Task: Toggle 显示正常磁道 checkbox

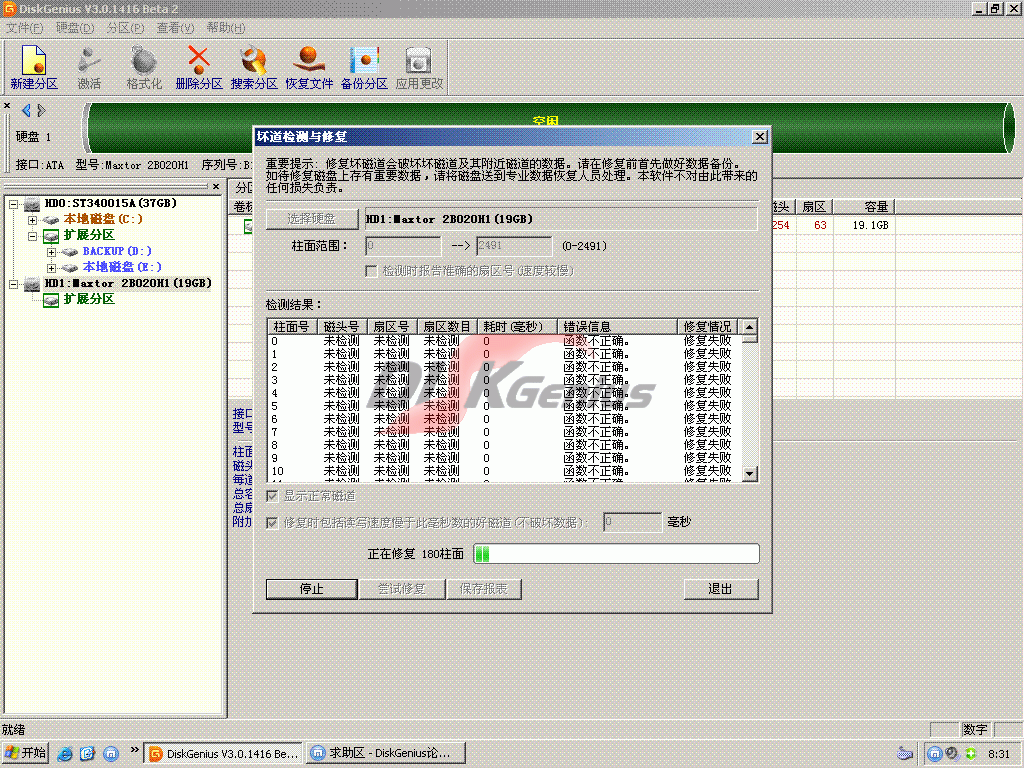Action: 272,496
